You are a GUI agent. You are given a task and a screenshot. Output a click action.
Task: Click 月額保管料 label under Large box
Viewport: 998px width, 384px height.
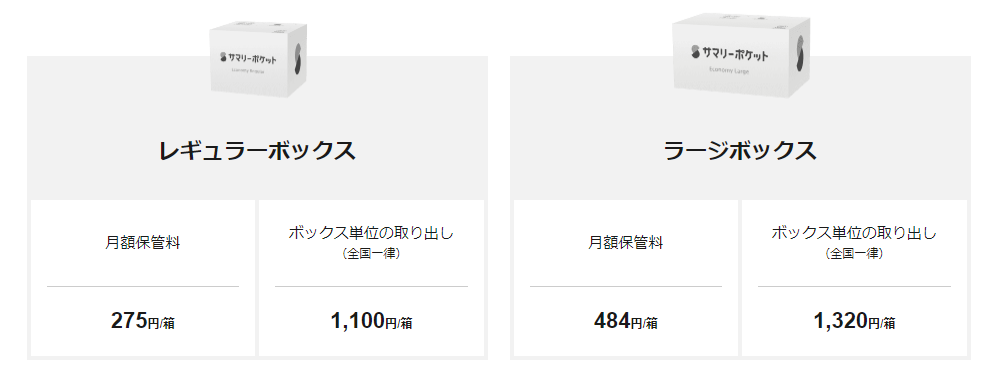coord(626,243)
